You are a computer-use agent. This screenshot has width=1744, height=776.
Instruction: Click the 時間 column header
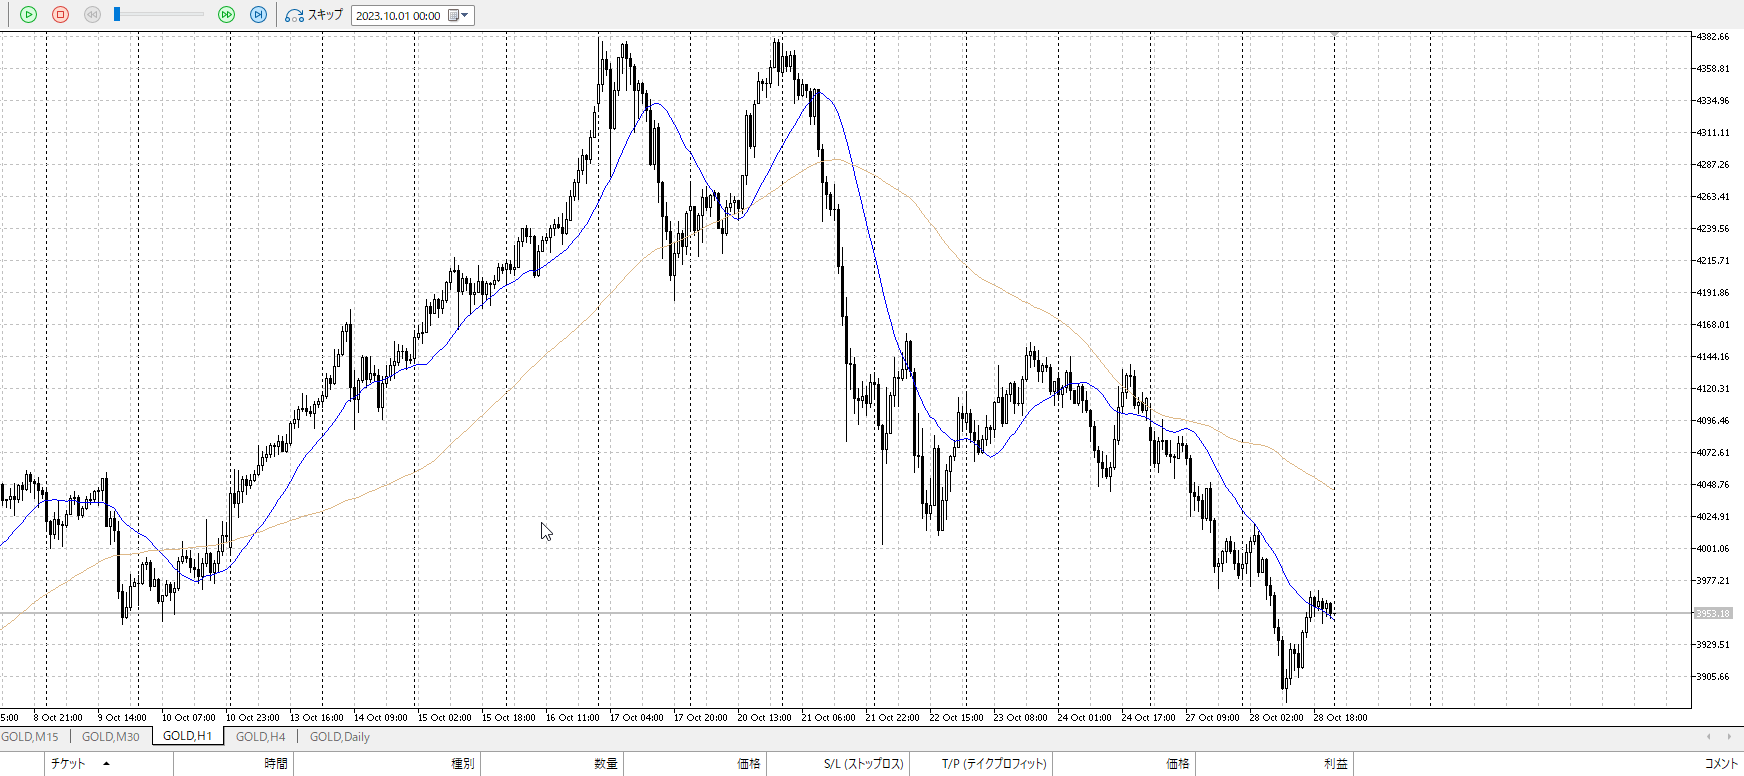coord(276,764)
